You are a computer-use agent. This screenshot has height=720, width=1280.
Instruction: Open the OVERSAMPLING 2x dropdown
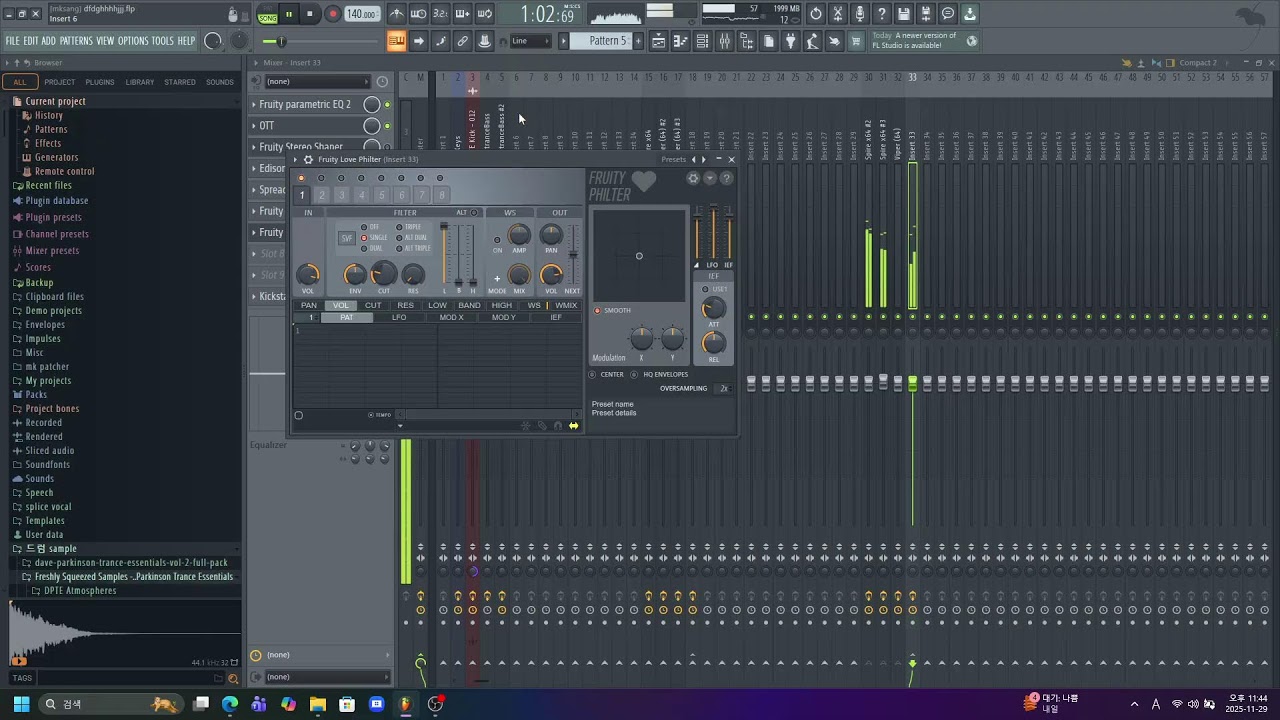(x=725, y=388)
